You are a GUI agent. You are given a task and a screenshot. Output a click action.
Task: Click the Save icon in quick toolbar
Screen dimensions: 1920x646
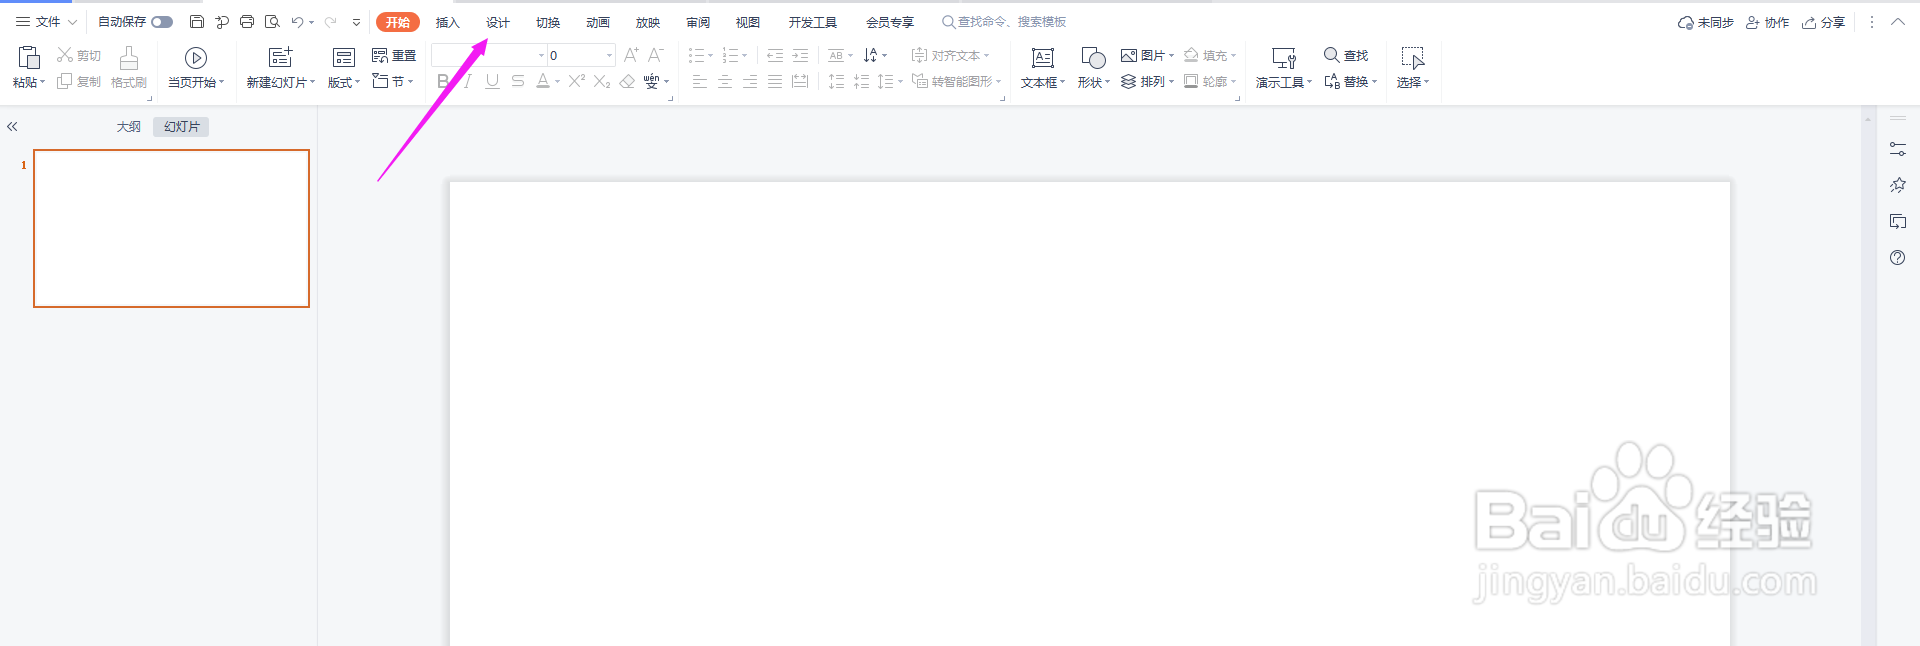click(197, 22)
